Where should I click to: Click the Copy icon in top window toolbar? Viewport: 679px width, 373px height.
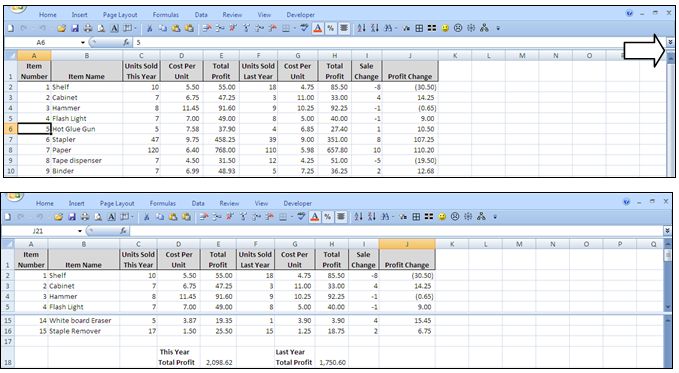pos(162,28)
